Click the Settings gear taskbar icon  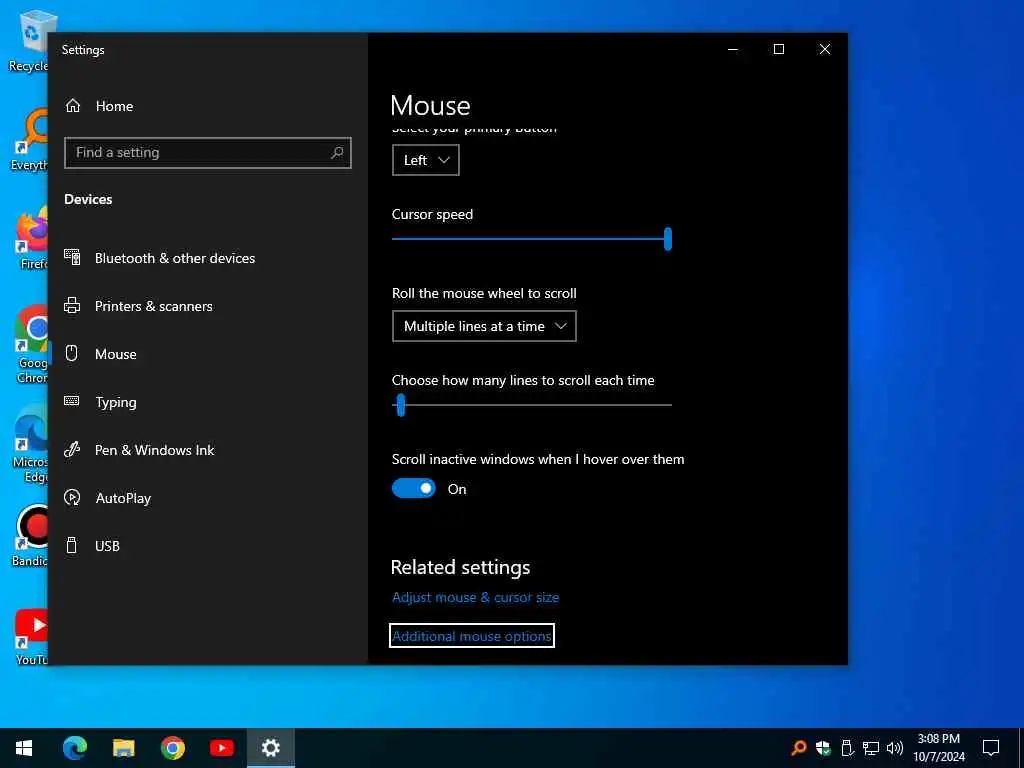pos(270,748)
